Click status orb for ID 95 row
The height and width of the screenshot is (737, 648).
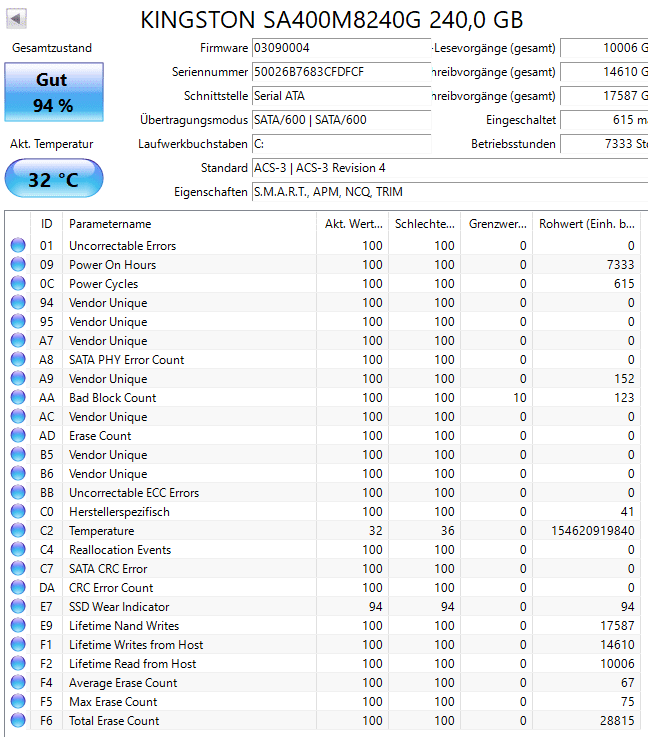click(x=18, y=321)
